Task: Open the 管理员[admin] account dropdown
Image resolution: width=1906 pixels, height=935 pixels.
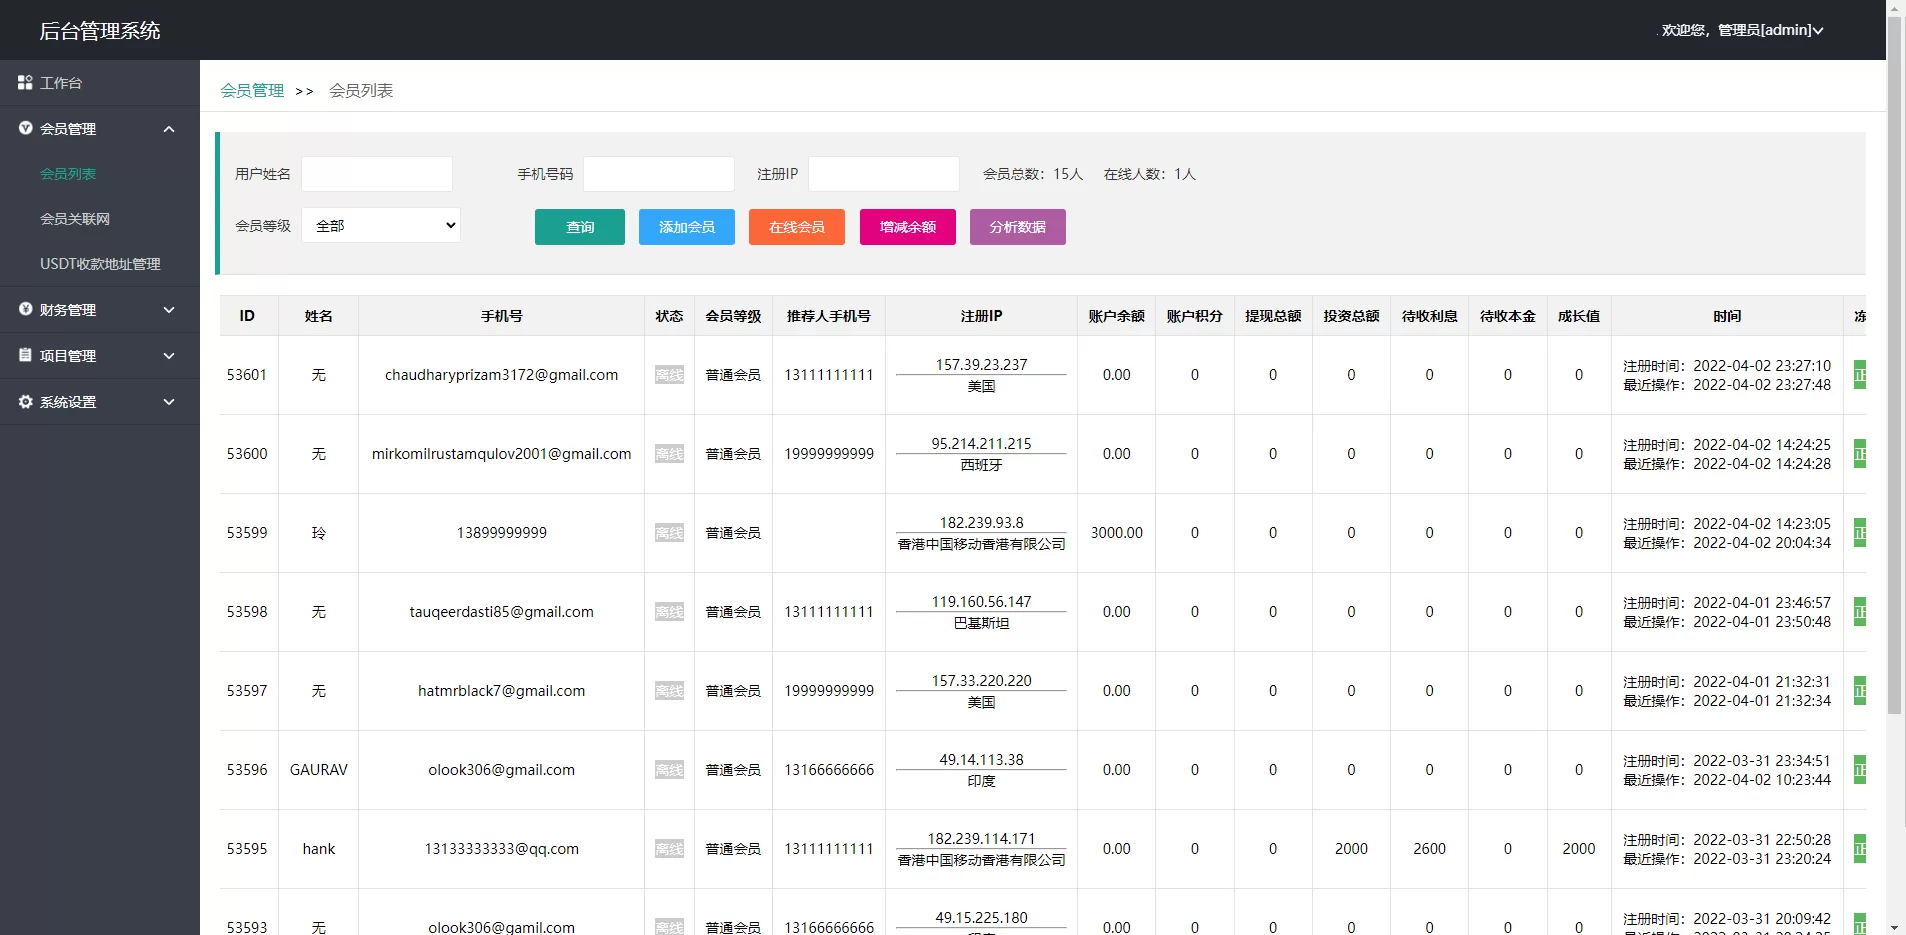Action: pyautogui.click(x=1742, y=30)
